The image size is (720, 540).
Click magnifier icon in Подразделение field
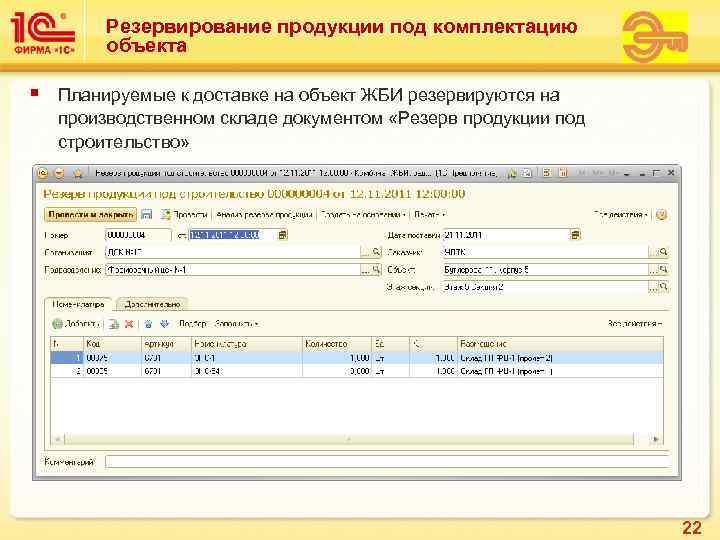tap(377, 270)
